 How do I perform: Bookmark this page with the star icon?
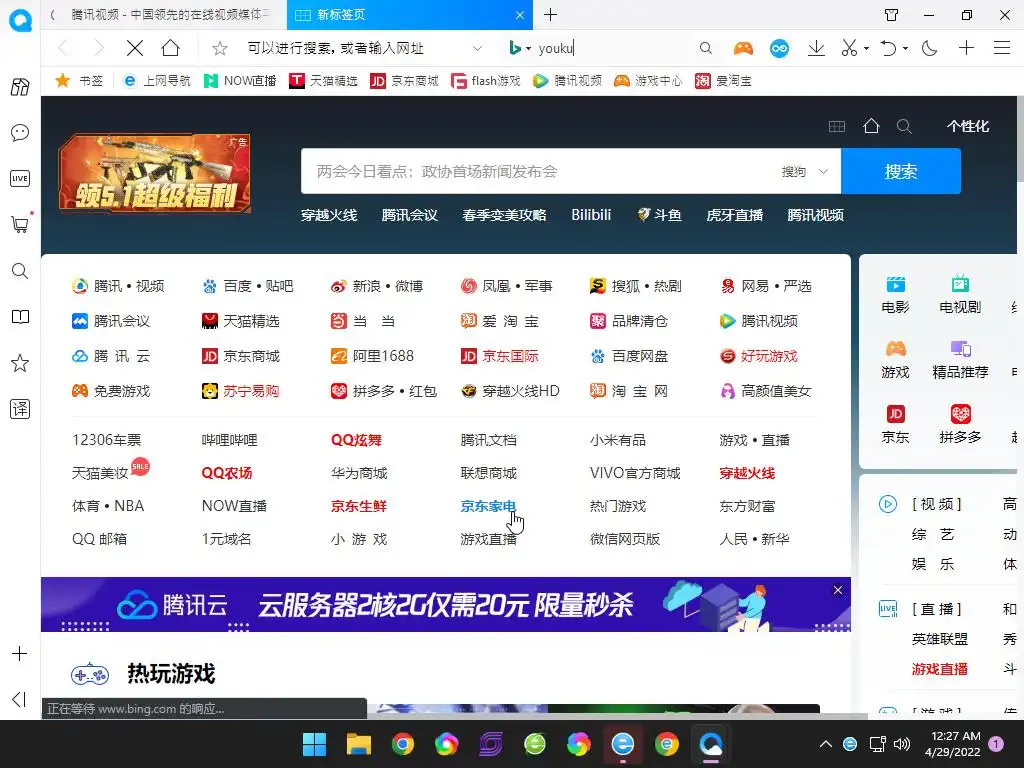click(220, 48)
